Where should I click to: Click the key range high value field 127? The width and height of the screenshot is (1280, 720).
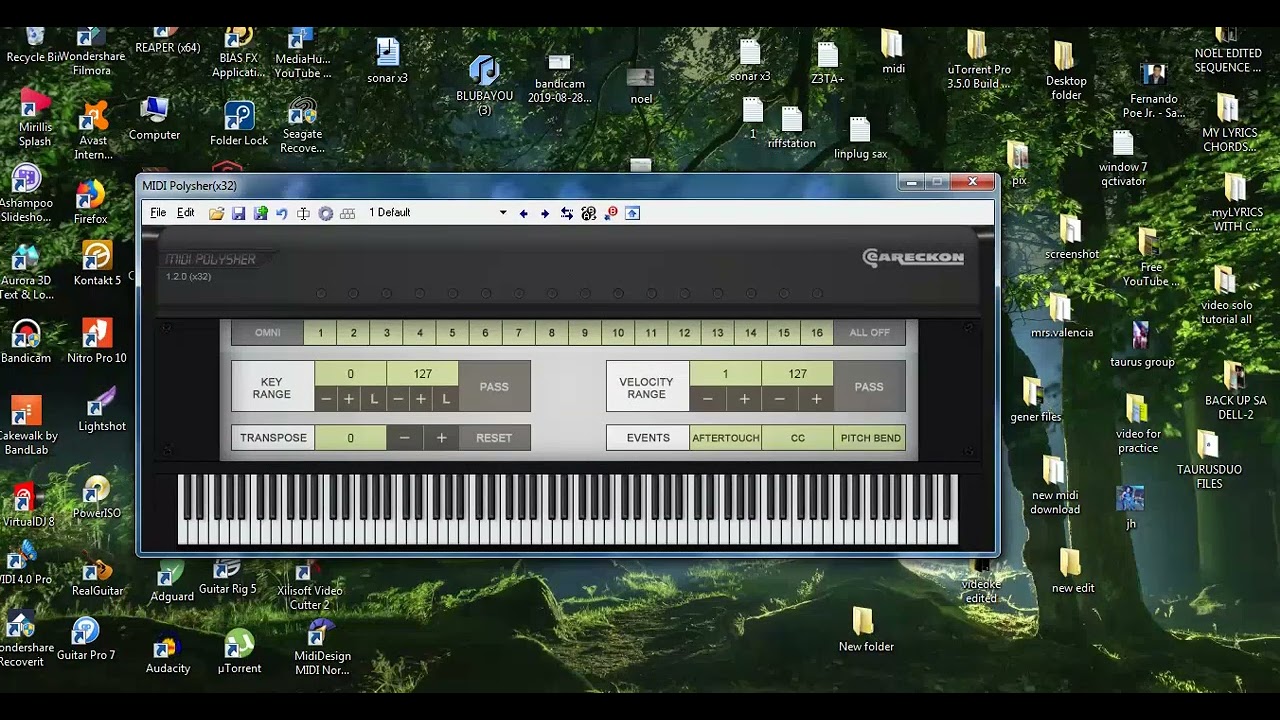pyautogui.click(x=423, y=374)
